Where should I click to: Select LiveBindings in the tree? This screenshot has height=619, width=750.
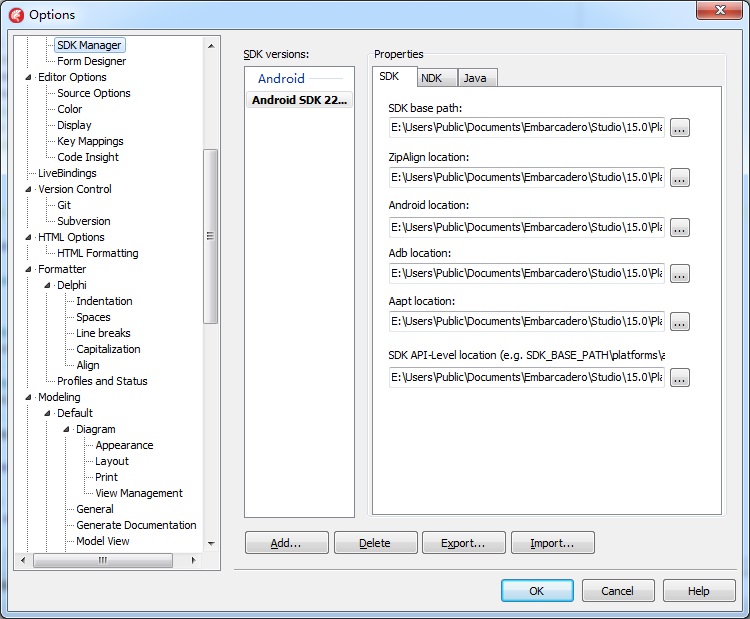click(x=67, y=173)
